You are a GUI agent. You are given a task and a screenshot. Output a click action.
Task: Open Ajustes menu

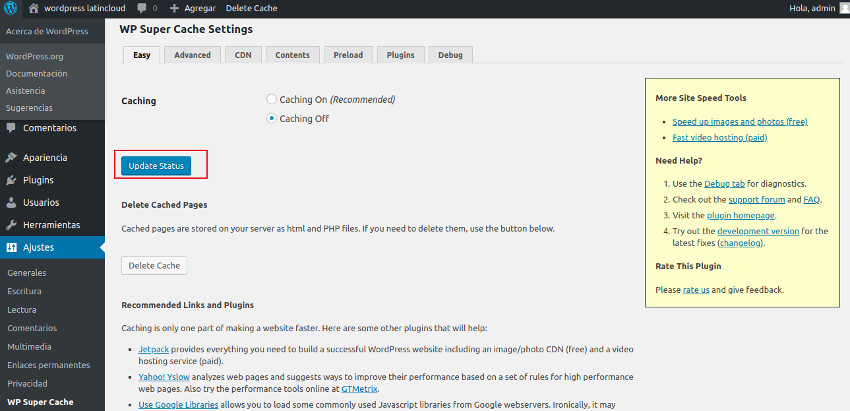tap(38, 248)
